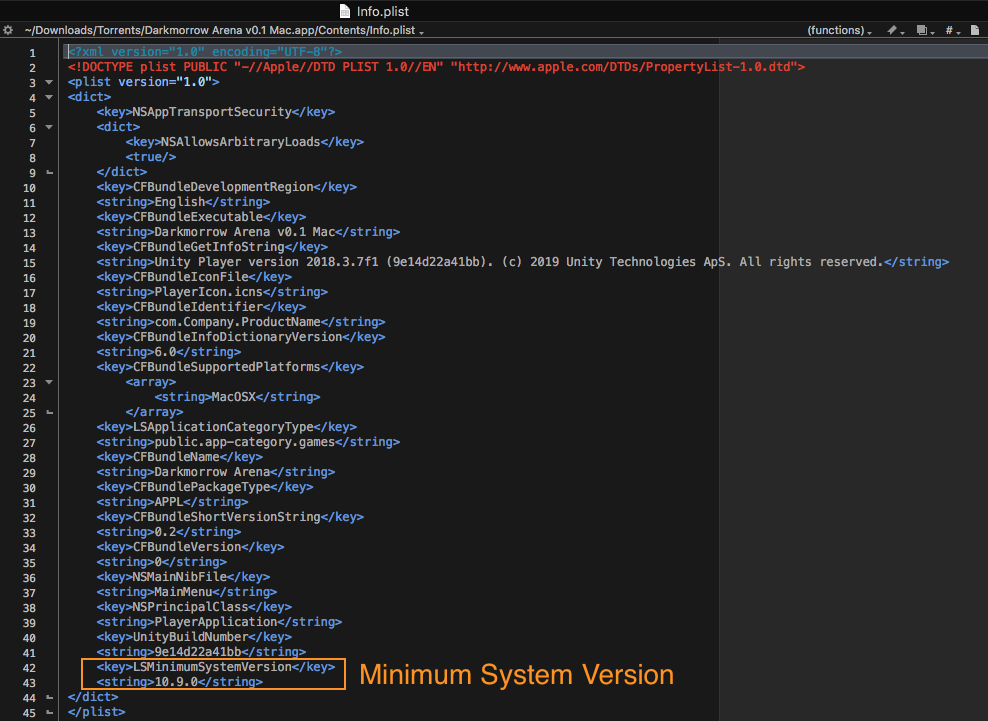Click the NSAllowsArbitraryLoads key

click(x=244, y=142)
